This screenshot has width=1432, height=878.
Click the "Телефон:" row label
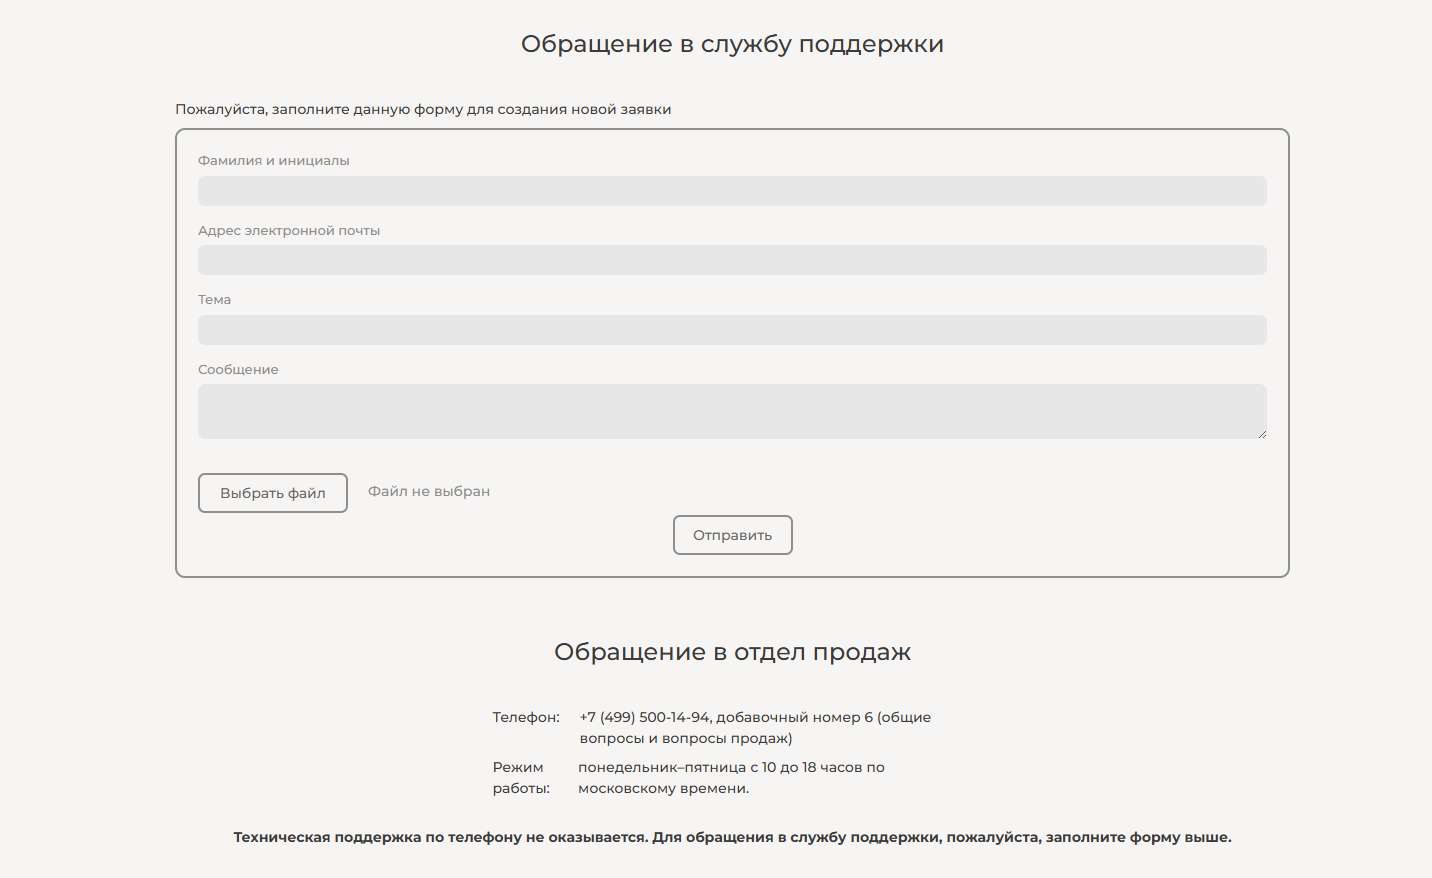point(524,716)
